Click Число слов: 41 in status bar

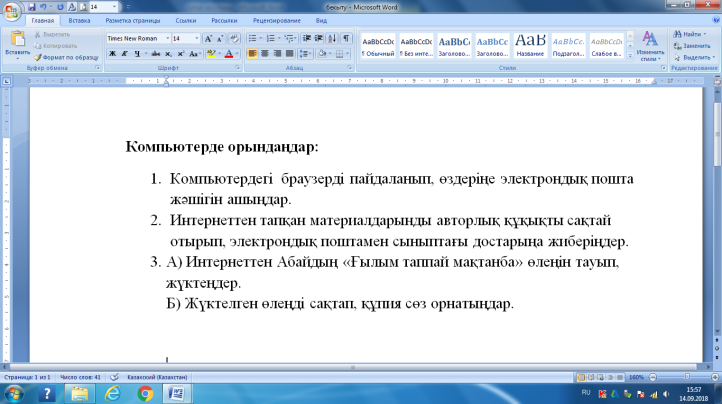coord(80,377)
